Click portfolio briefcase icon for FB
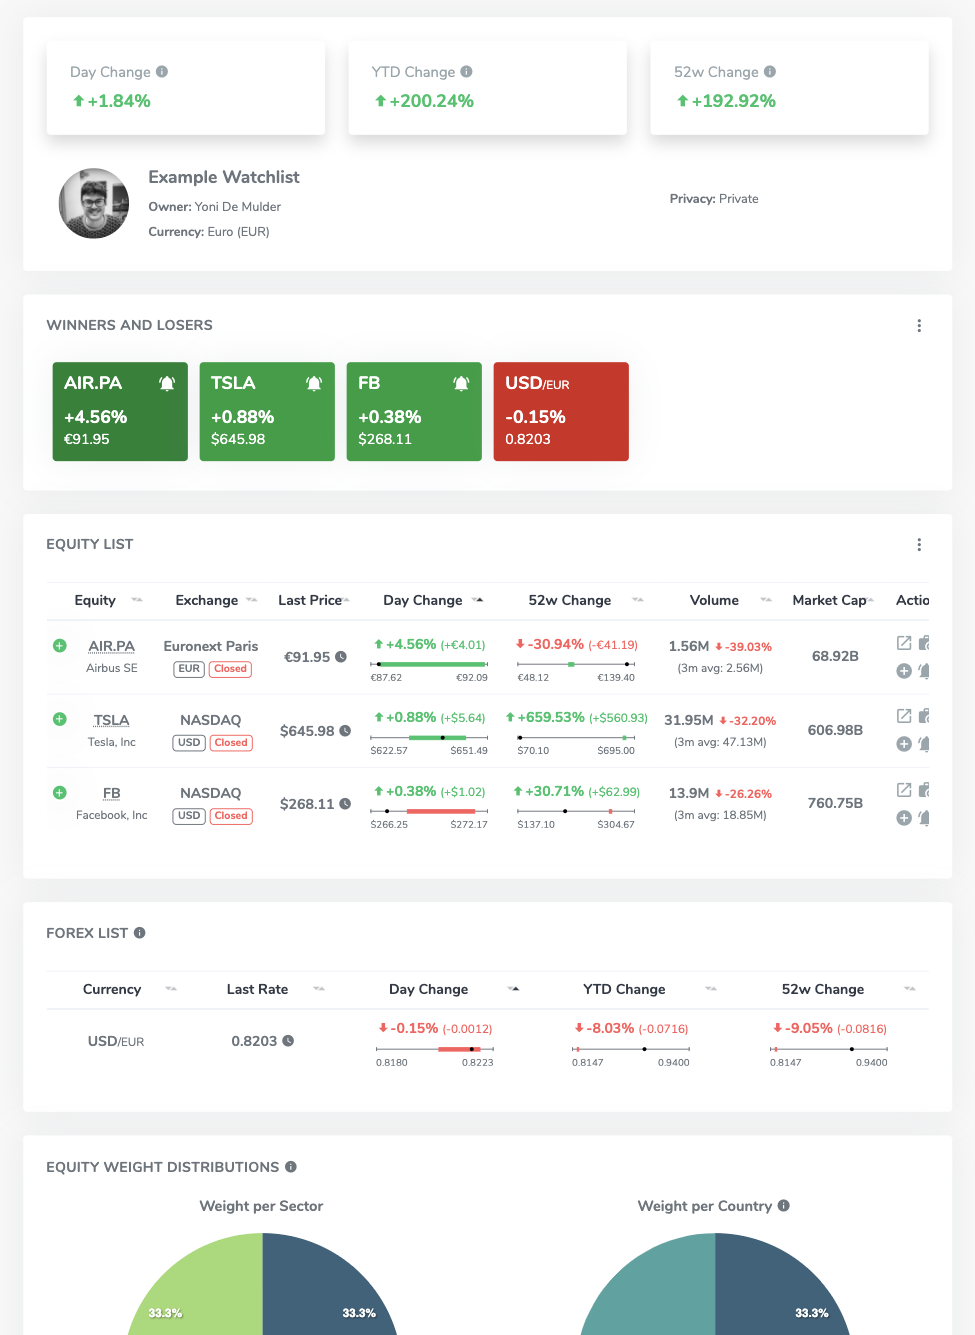The image size is (975, 1335). pos(924,790)
